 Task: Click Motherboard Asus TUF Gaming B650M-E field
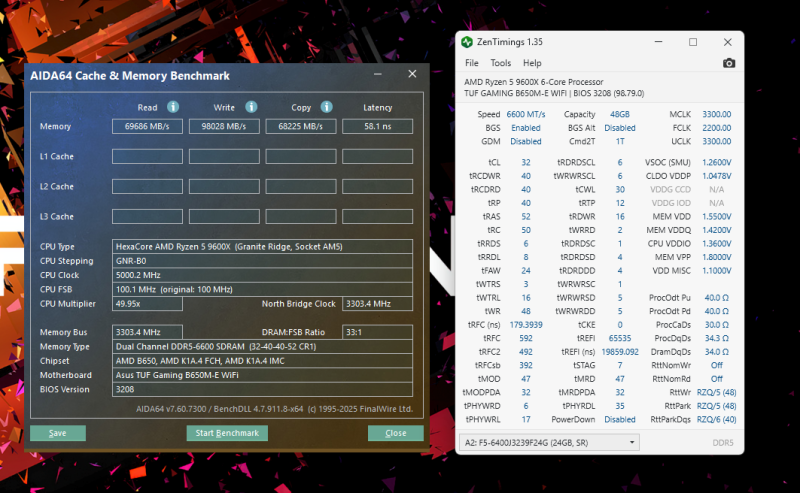click(x=262, y=375)
